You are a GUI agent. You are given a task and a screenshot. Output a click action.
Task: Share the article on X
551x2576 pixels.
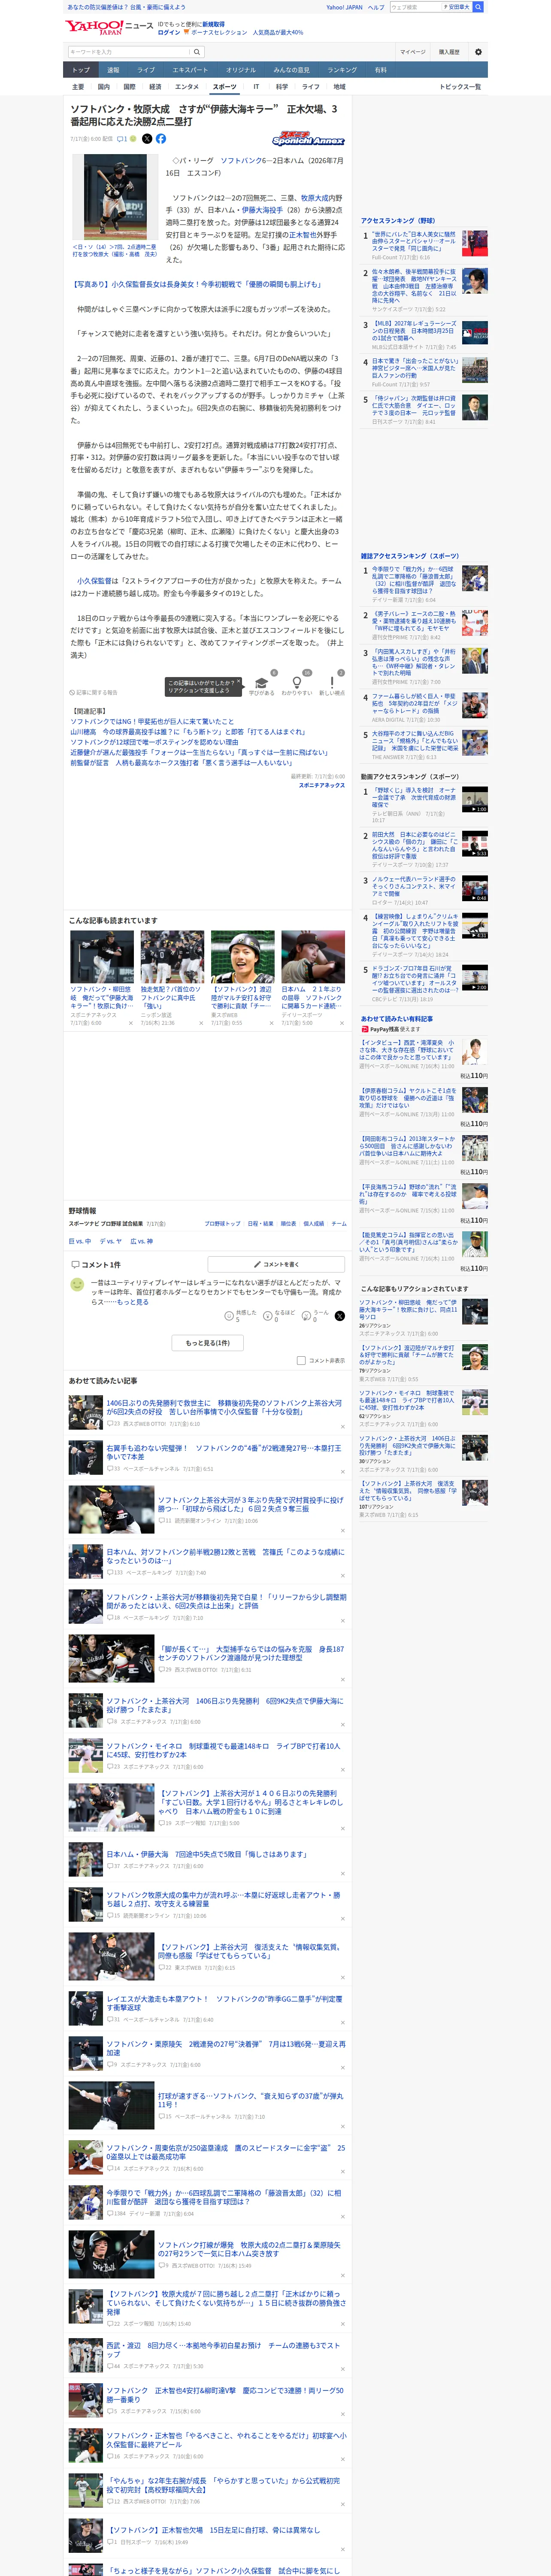point(147,139)
